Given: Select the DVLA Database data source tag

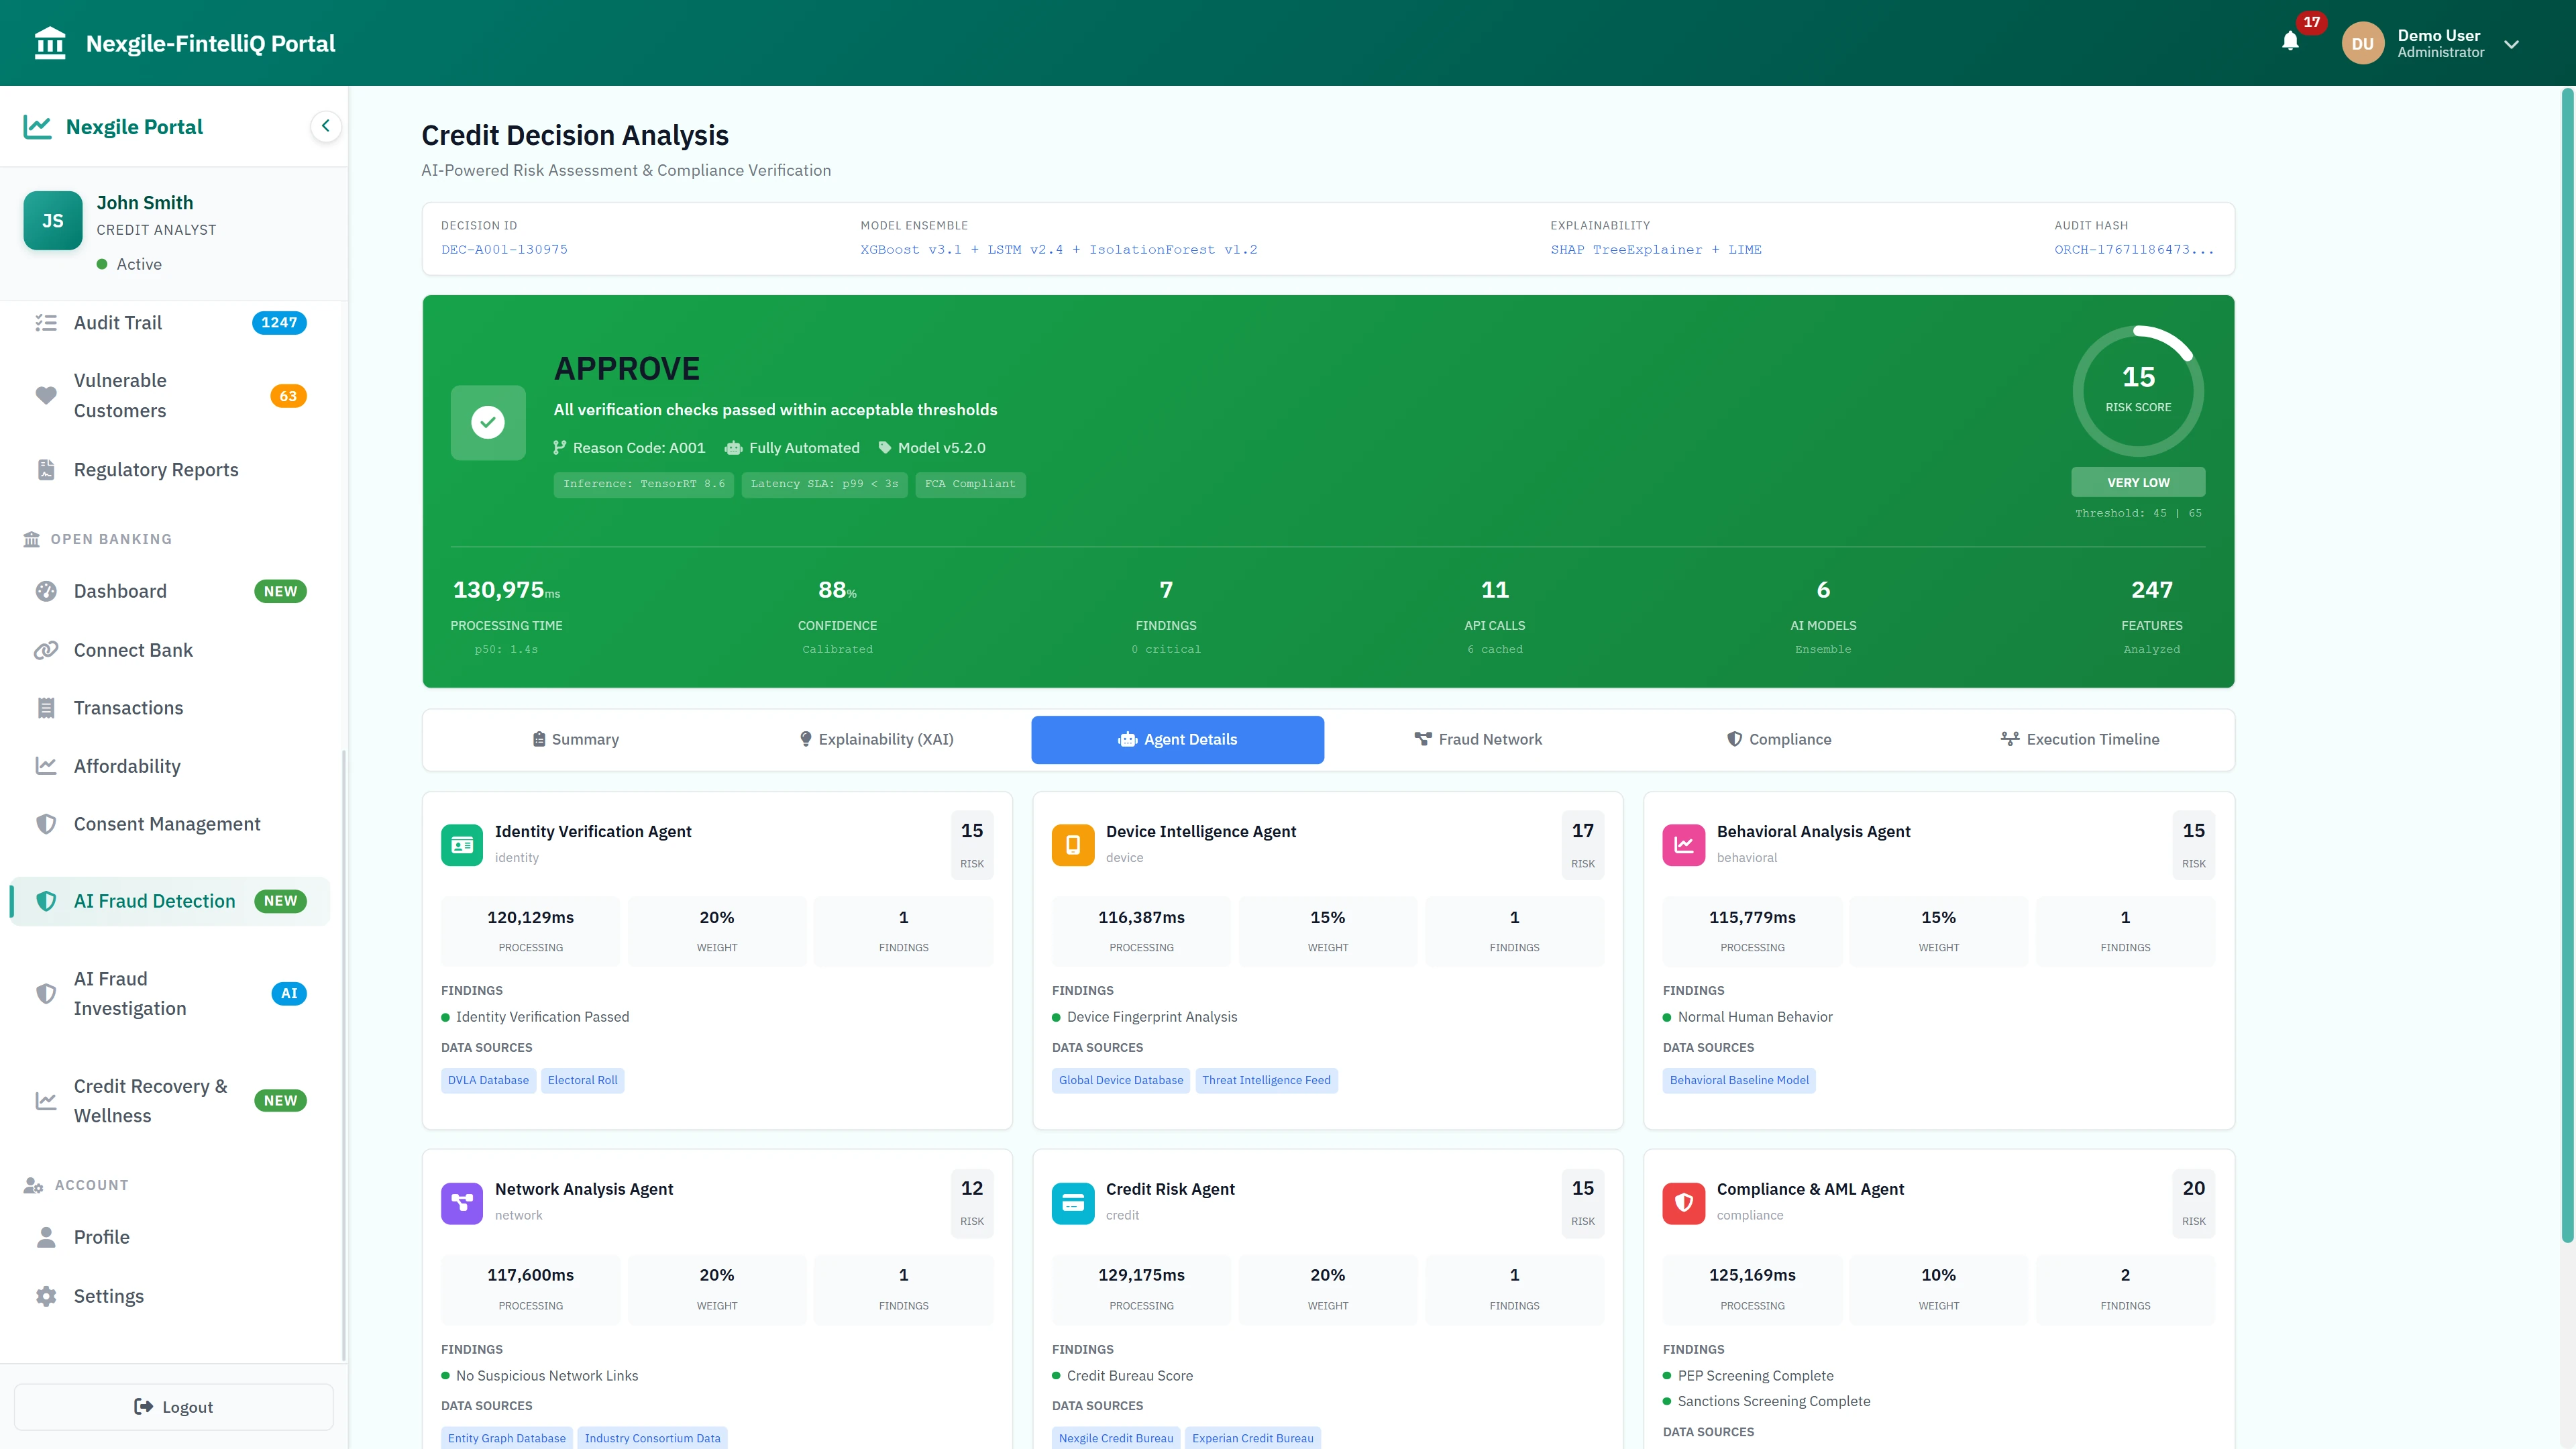Looking at the screenshot, I should point(488,1080).
